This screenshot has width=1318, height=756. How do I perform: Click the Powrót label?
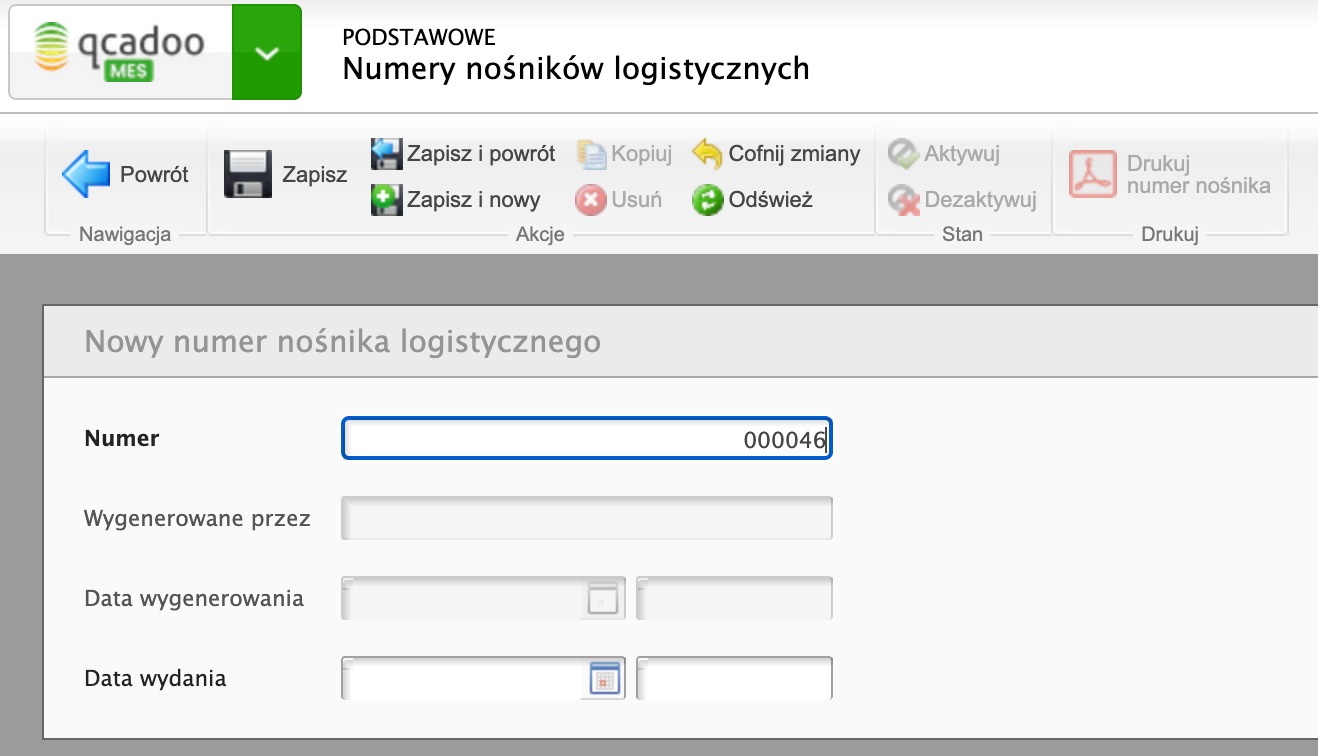coord(154,175)
